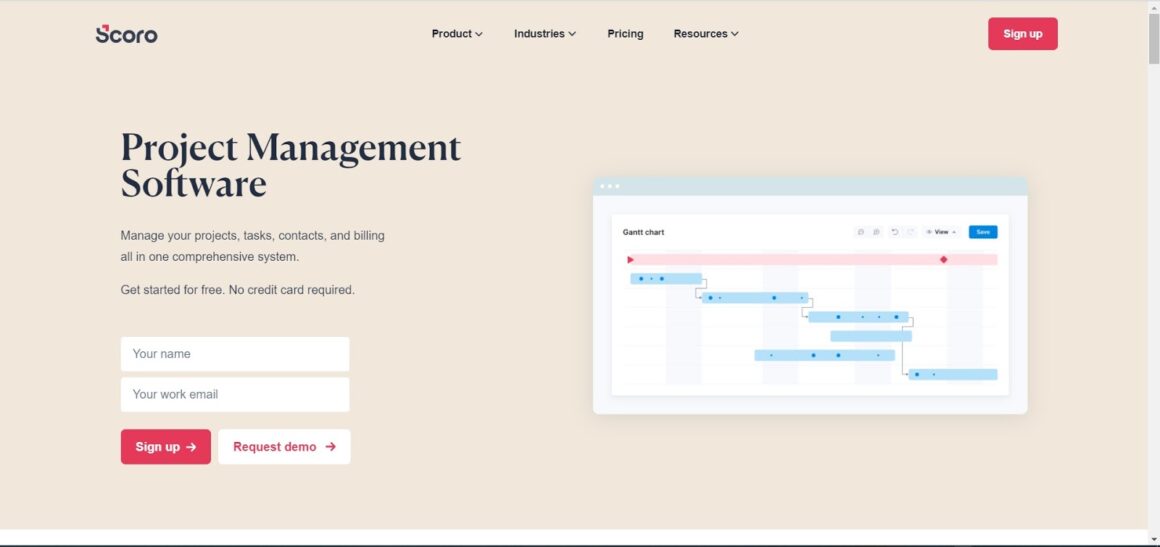The height and width of the screenshot is (547, 1160).
Task: Click the Scoro logo
Action: click(126, 34)
